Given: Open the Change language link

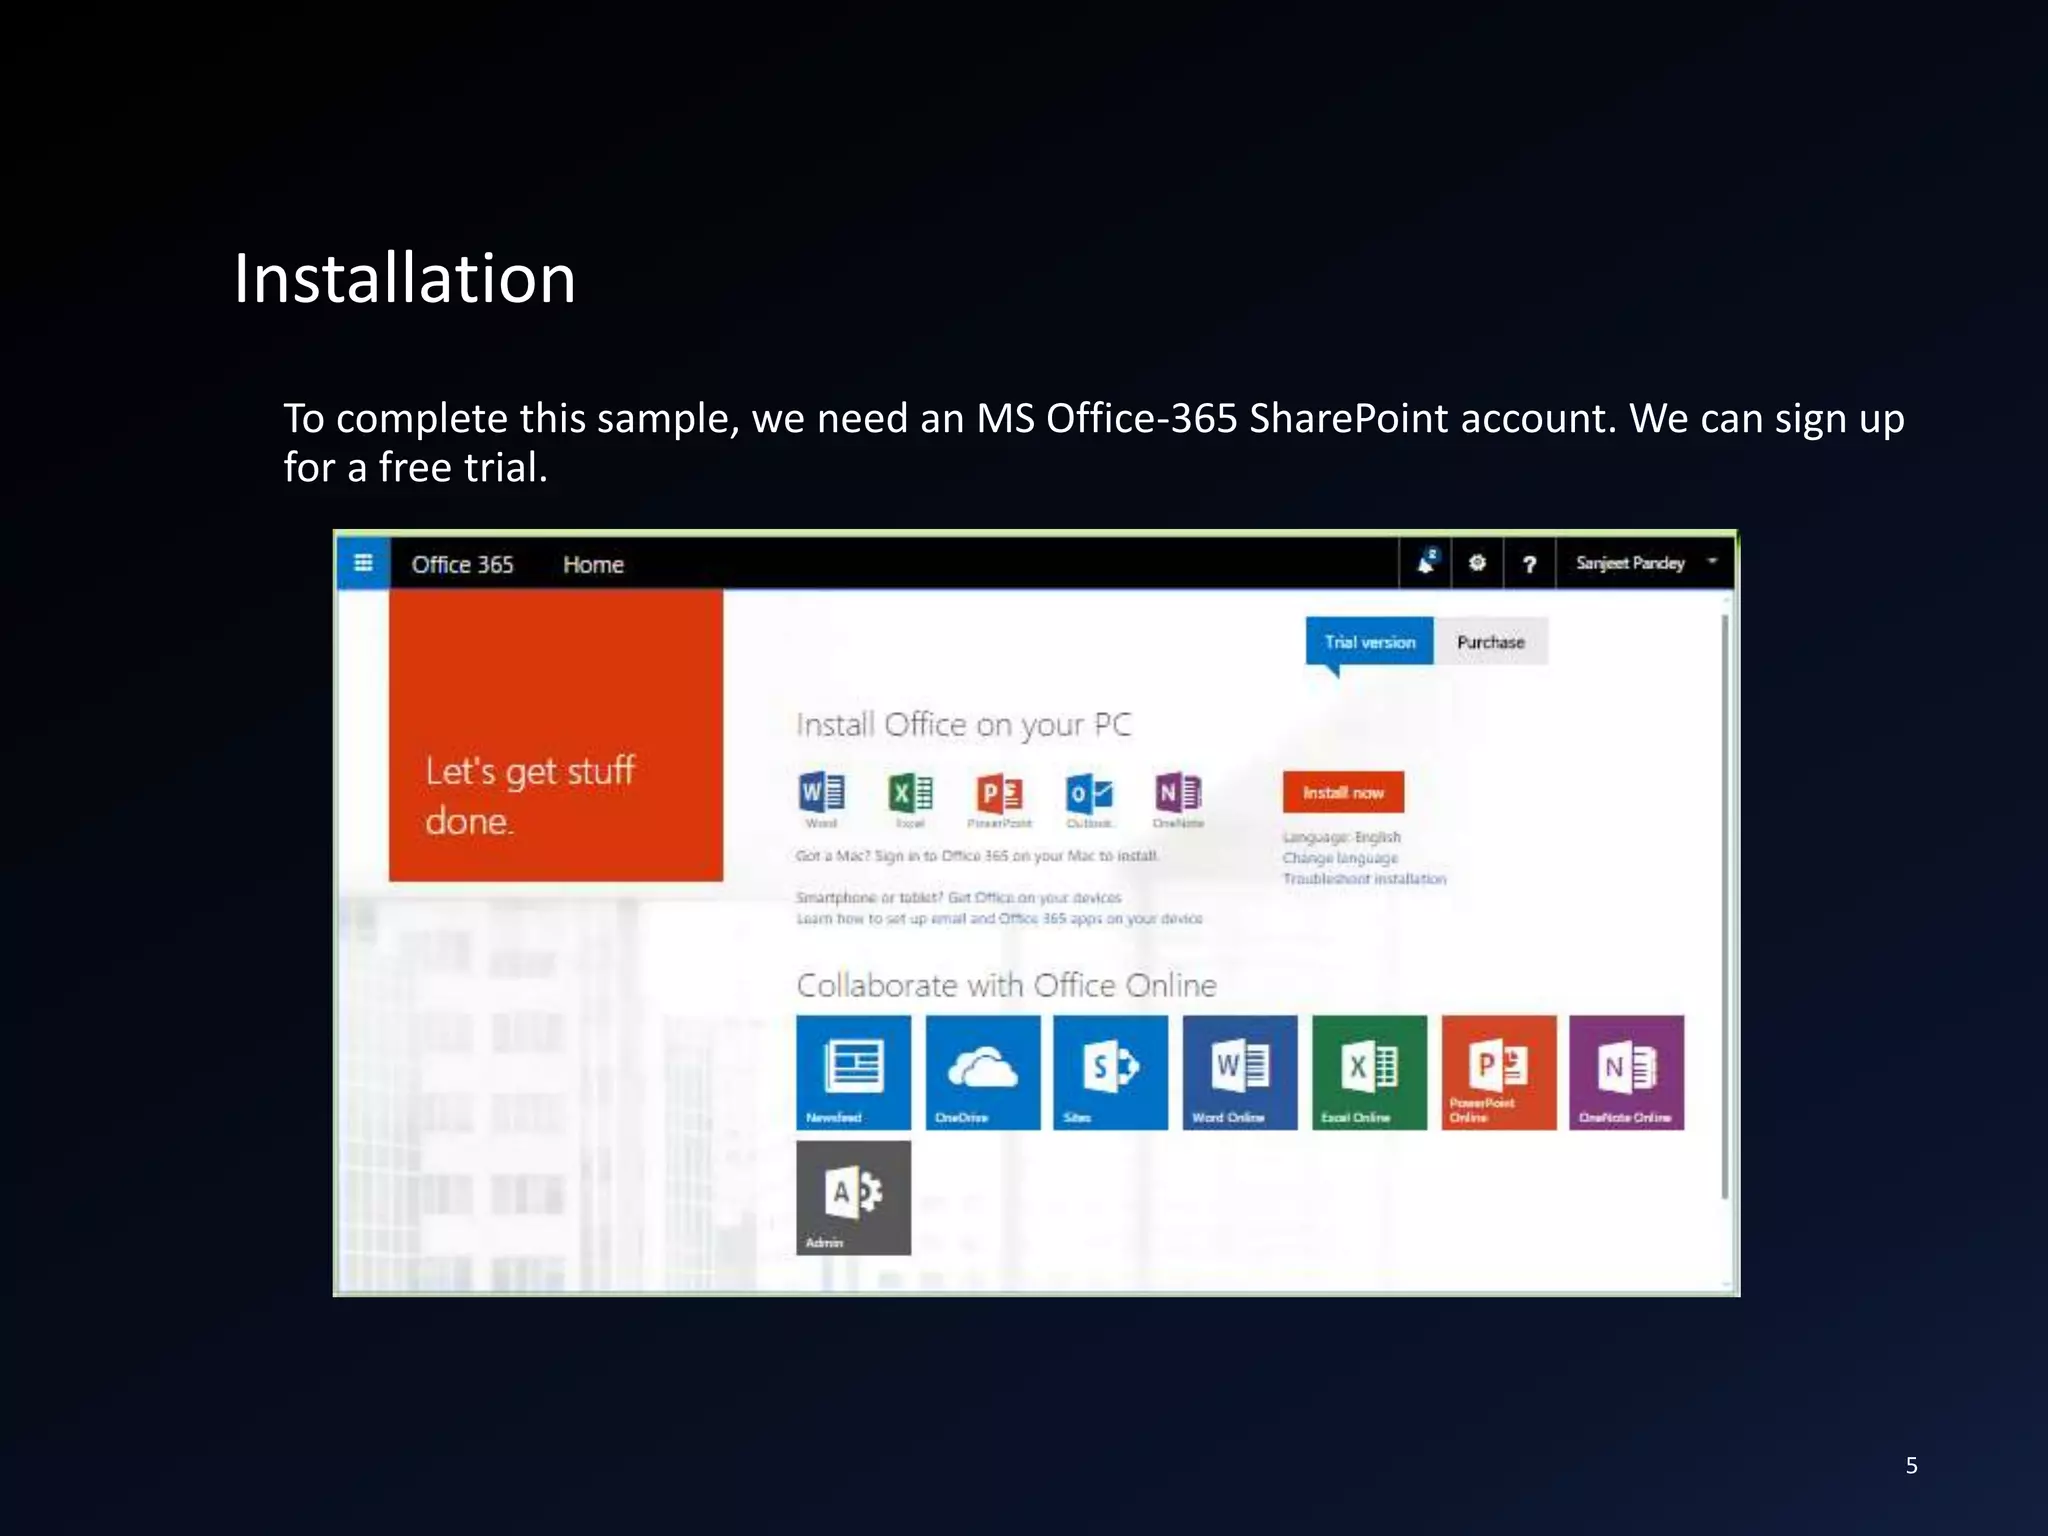Looking at the screenshot, I should point(1340,858).
